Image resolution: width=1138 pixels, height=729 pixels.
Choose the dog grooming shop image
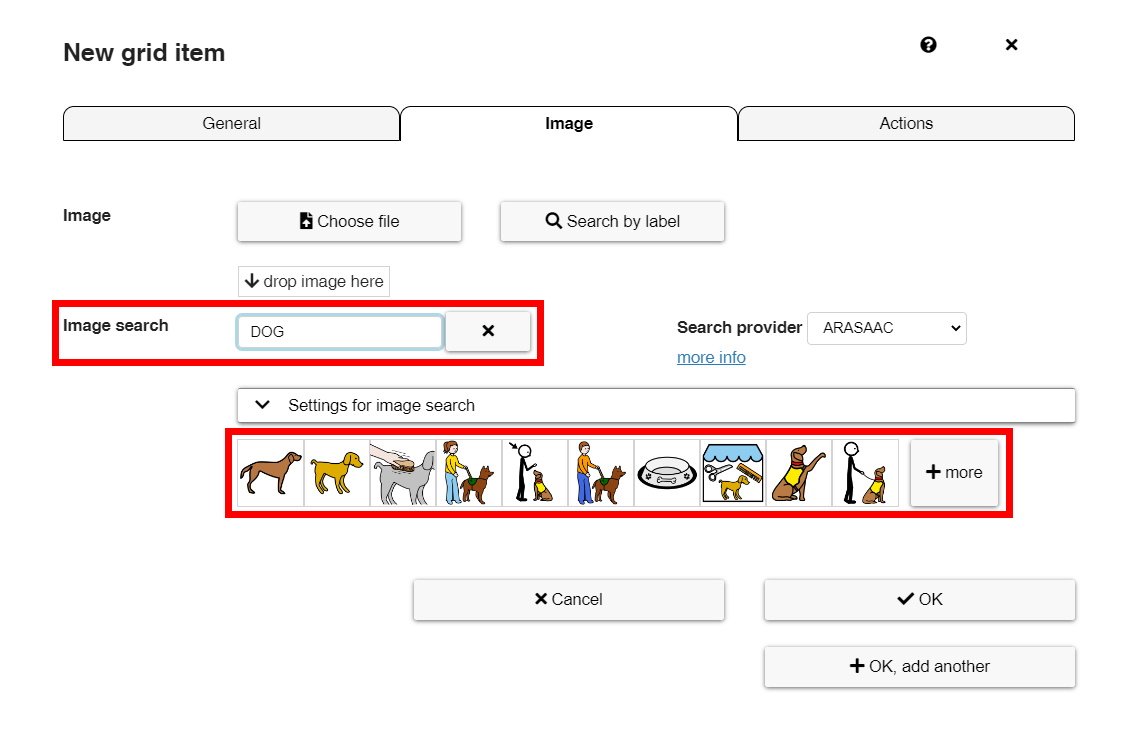tap(733, 473)
